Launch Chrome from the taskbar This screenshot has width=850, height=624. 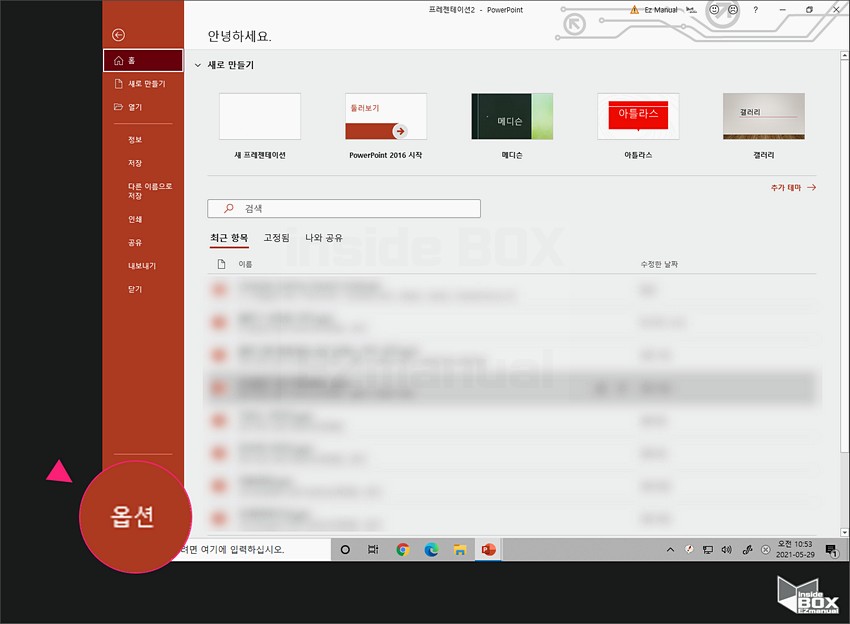pyautogui.click(x=402, y=550)
